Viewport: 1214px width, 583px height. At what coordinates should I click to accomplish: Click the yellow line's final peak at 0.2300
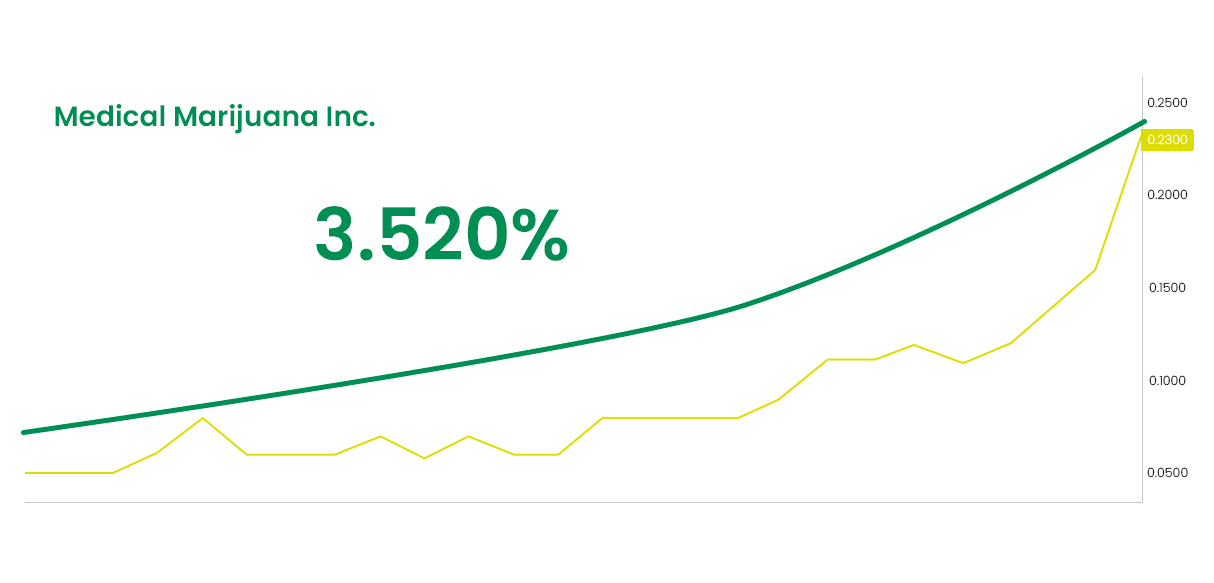1141,131
